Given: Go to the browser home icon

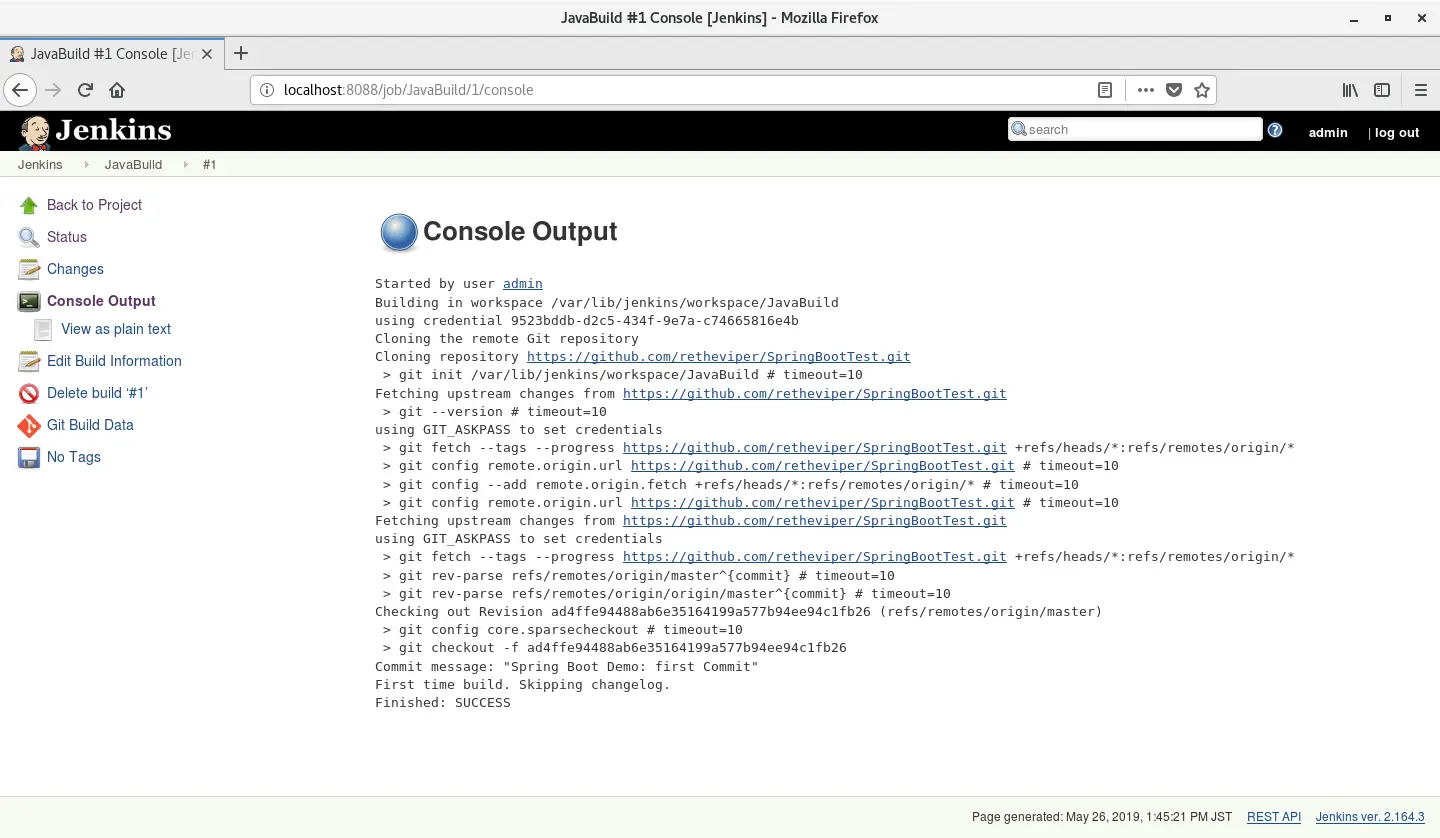Looking at the screenshot, I should (117, 90).
